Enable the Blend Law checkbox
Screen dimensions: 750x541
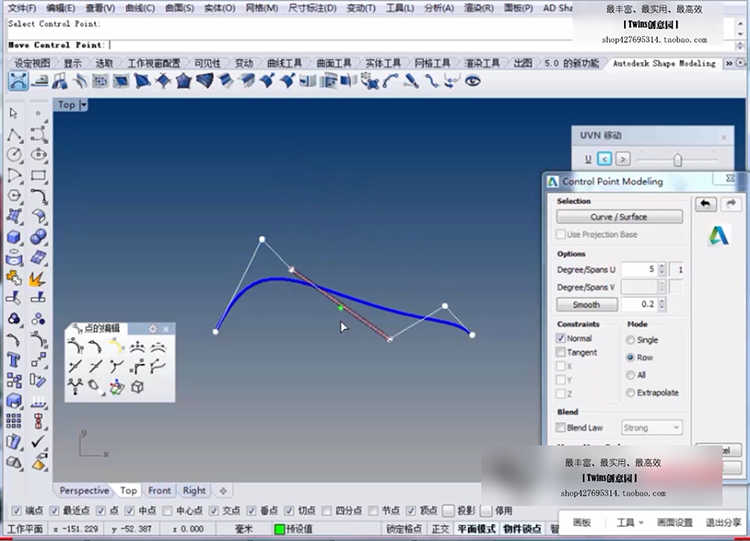(561, 427)
